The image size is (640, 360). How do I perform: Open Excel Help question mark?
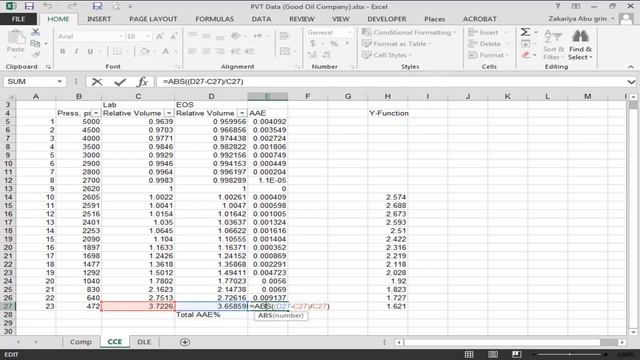click(558, 6)
